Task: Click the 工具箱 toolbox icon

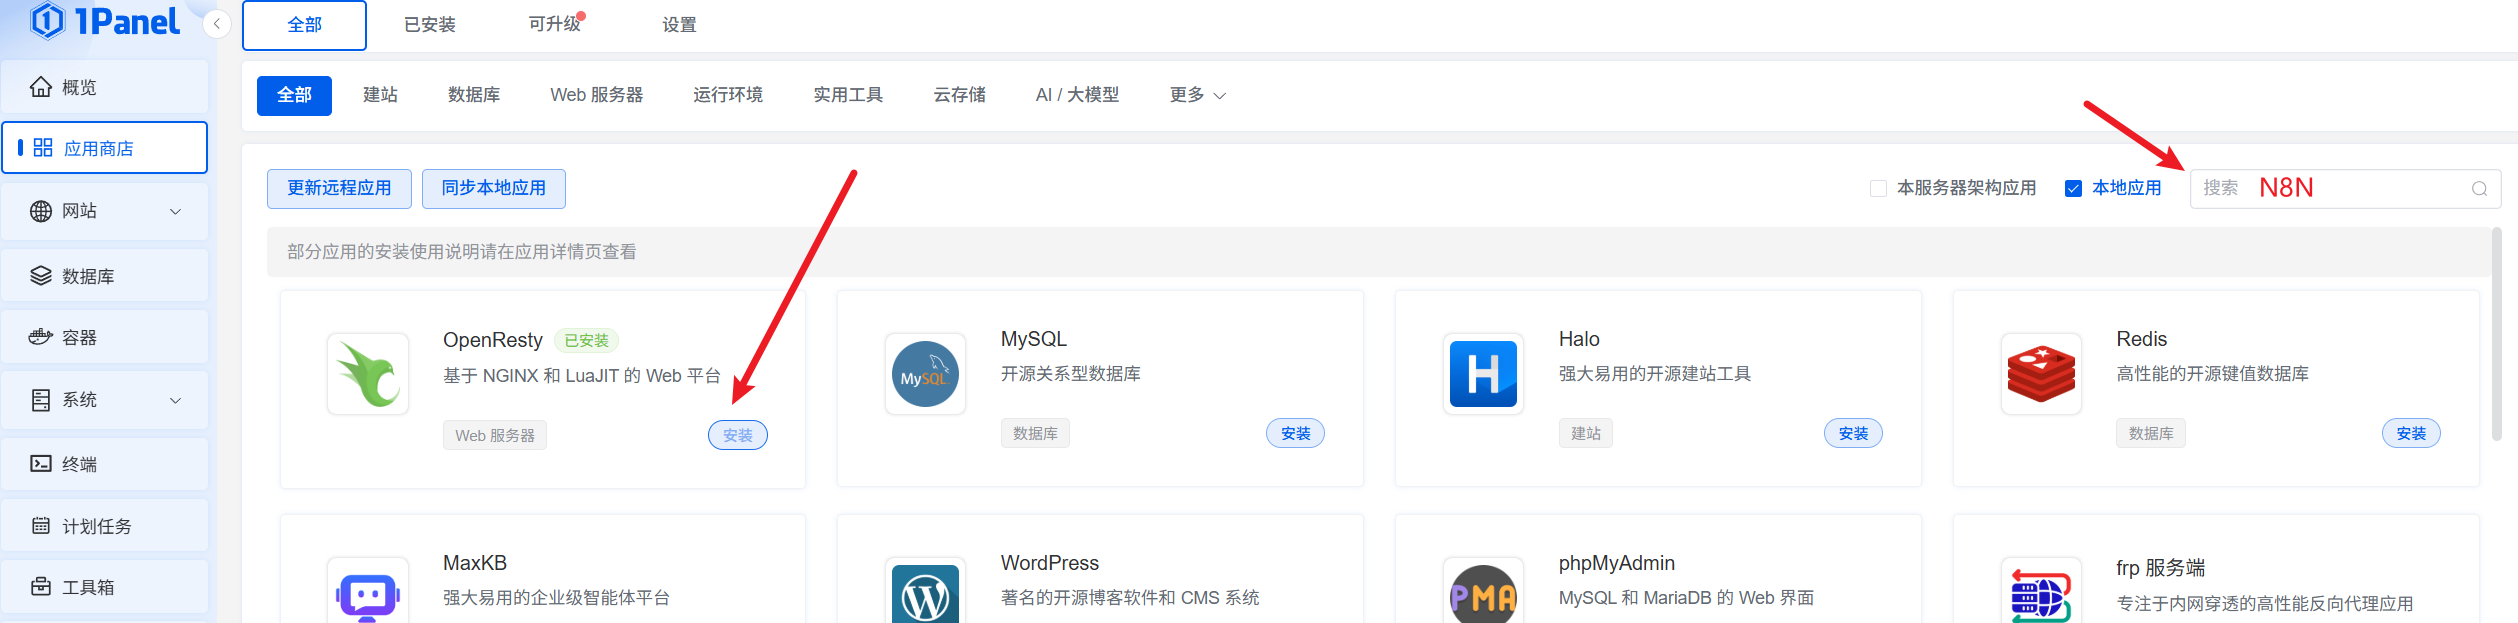Action: pyautogui.click(x=41, y=587)
